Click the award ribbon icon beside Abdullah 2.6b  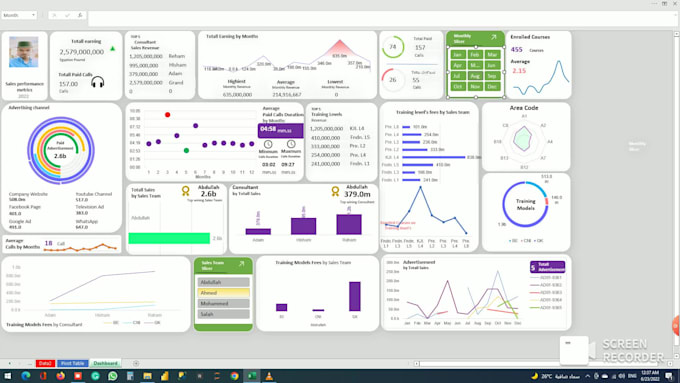186,191
